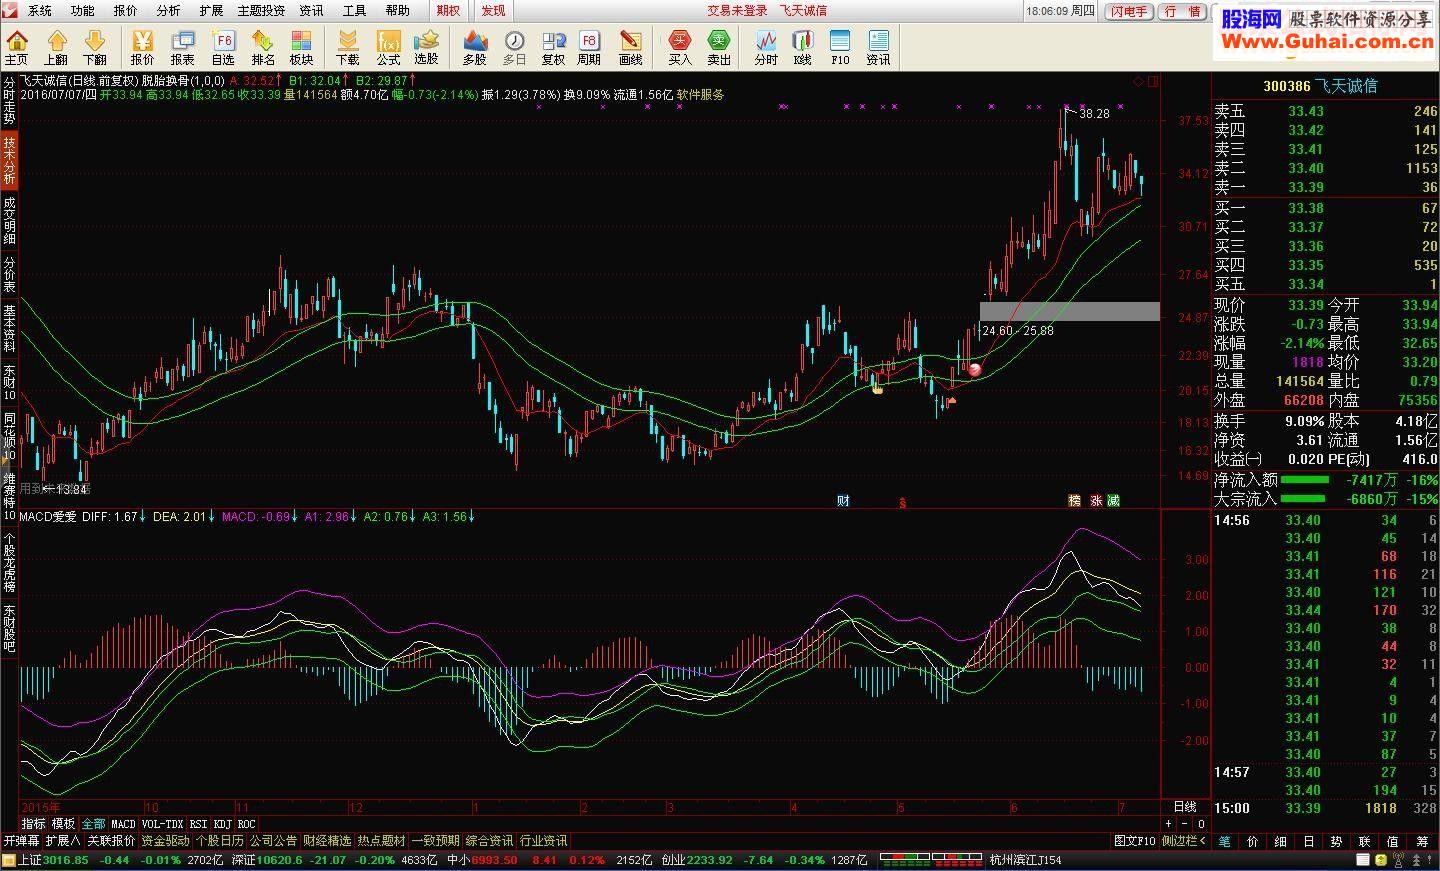Screen dimensions: 1440x871
Task: Click the 行情 market button in title bar
Action: click(1184, 11)
